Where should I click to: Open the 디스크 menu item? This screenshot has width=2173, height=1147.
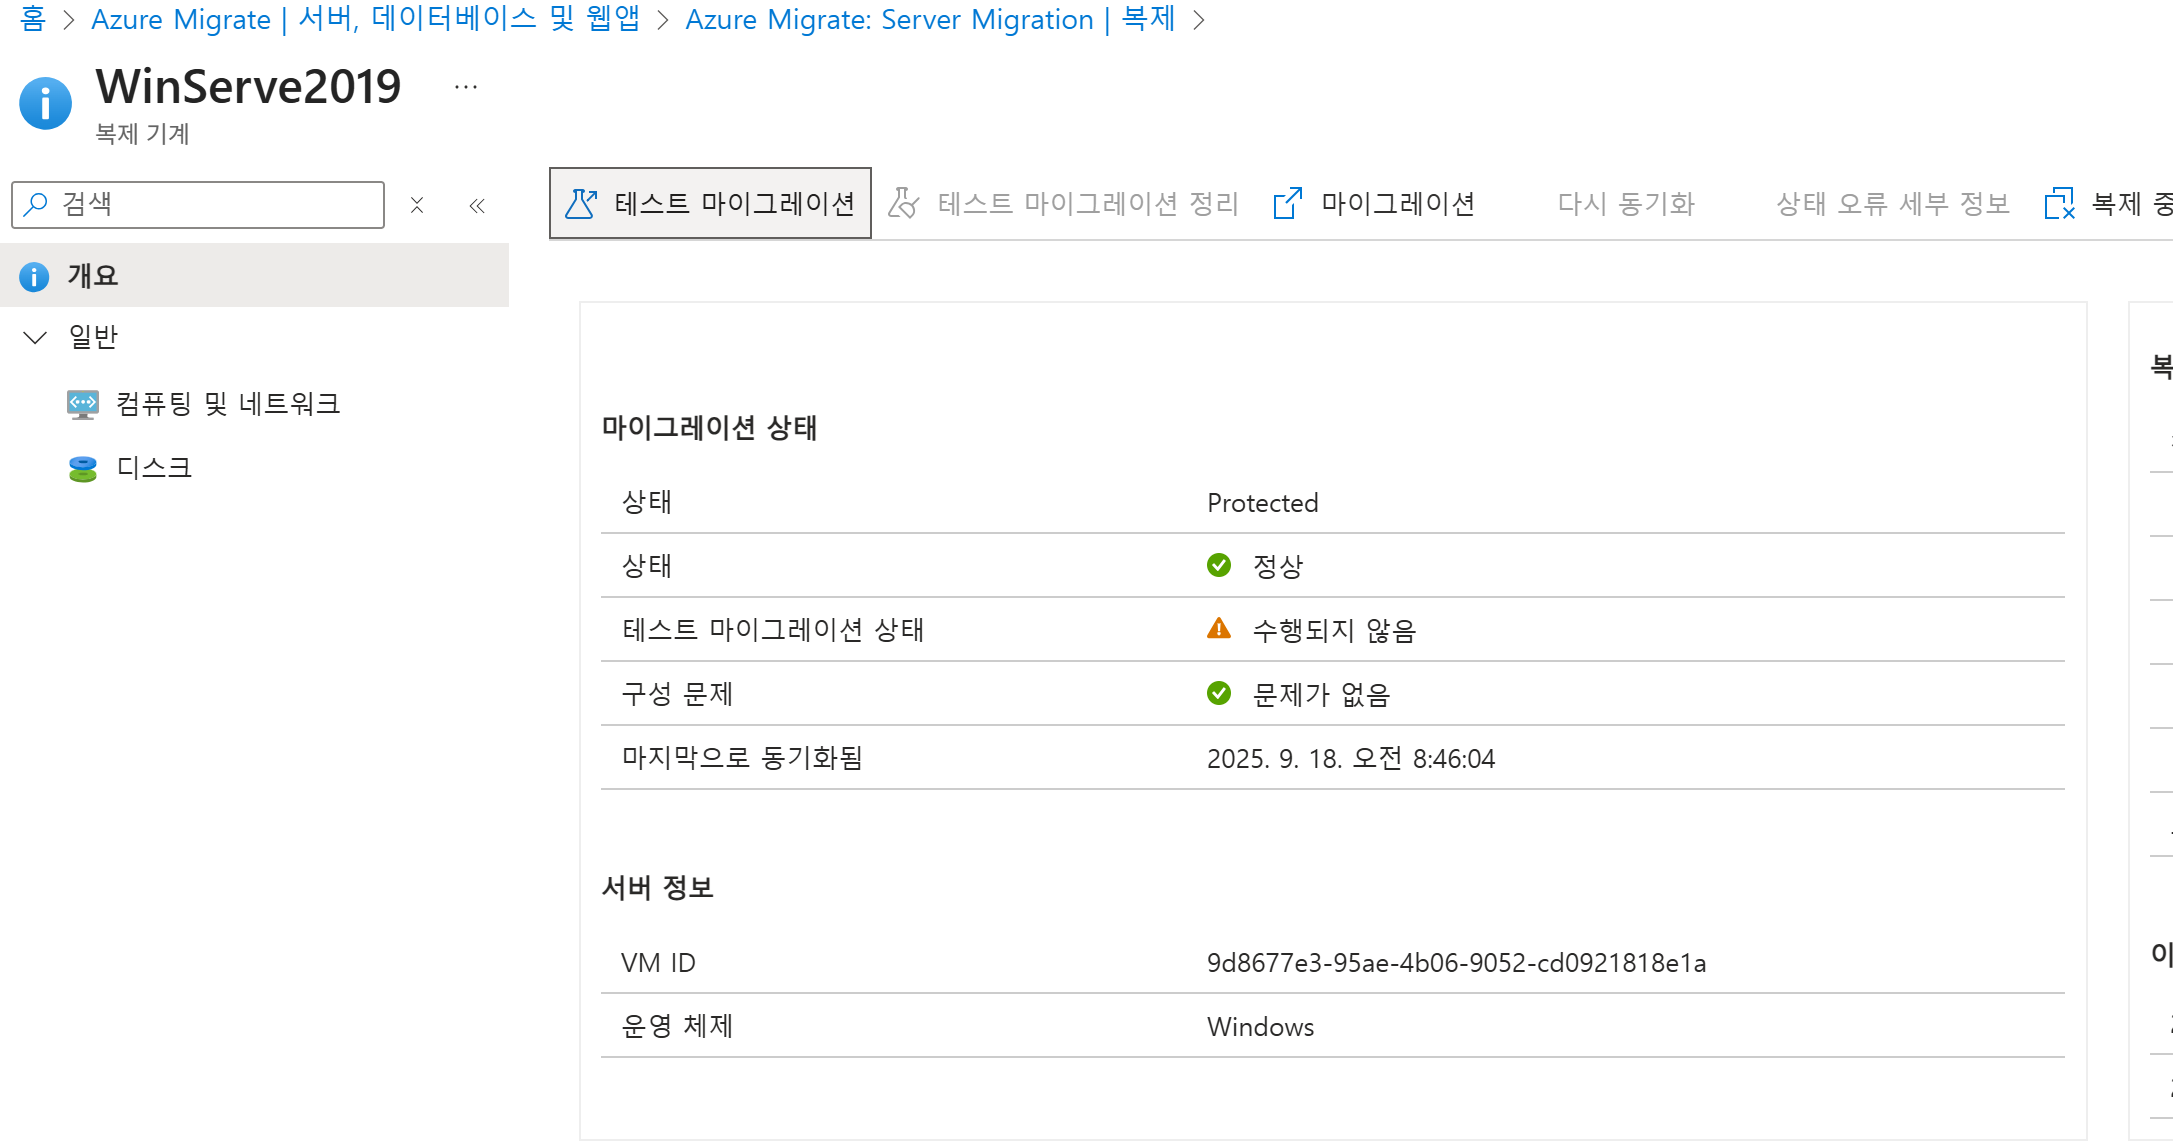point(154,468)
